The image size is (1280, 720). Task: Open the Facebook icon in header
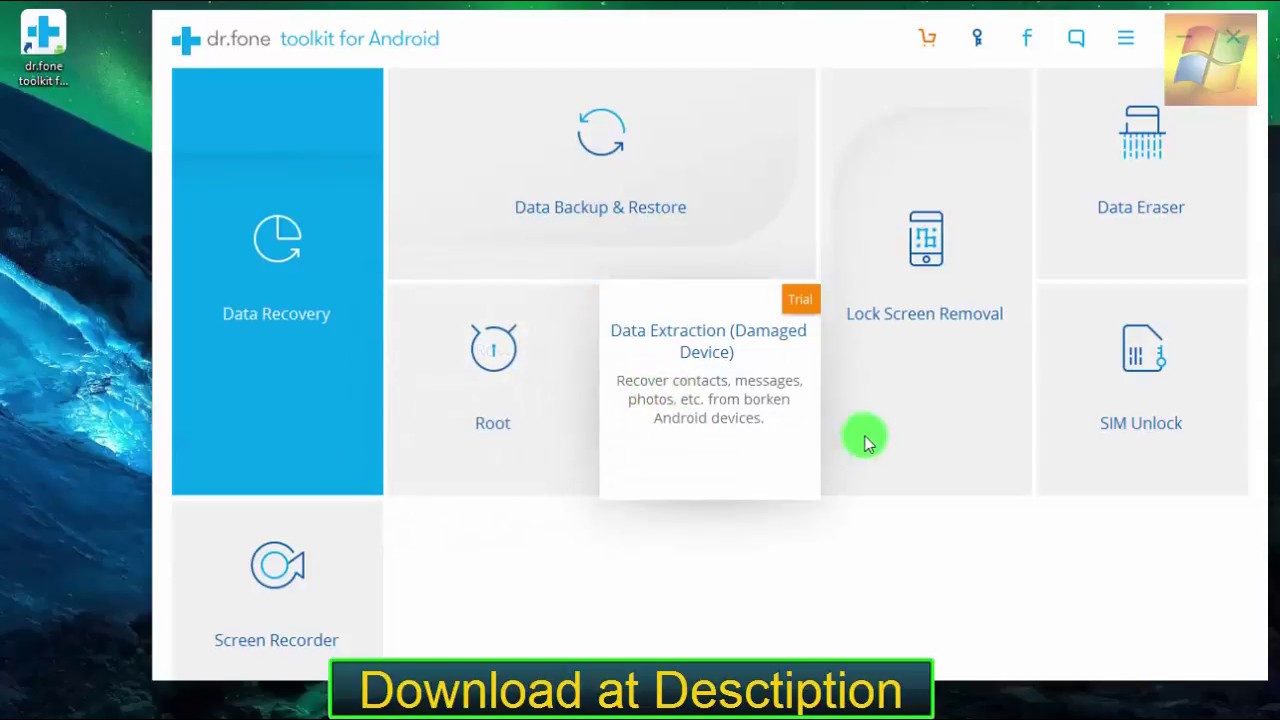[1026, 38]
